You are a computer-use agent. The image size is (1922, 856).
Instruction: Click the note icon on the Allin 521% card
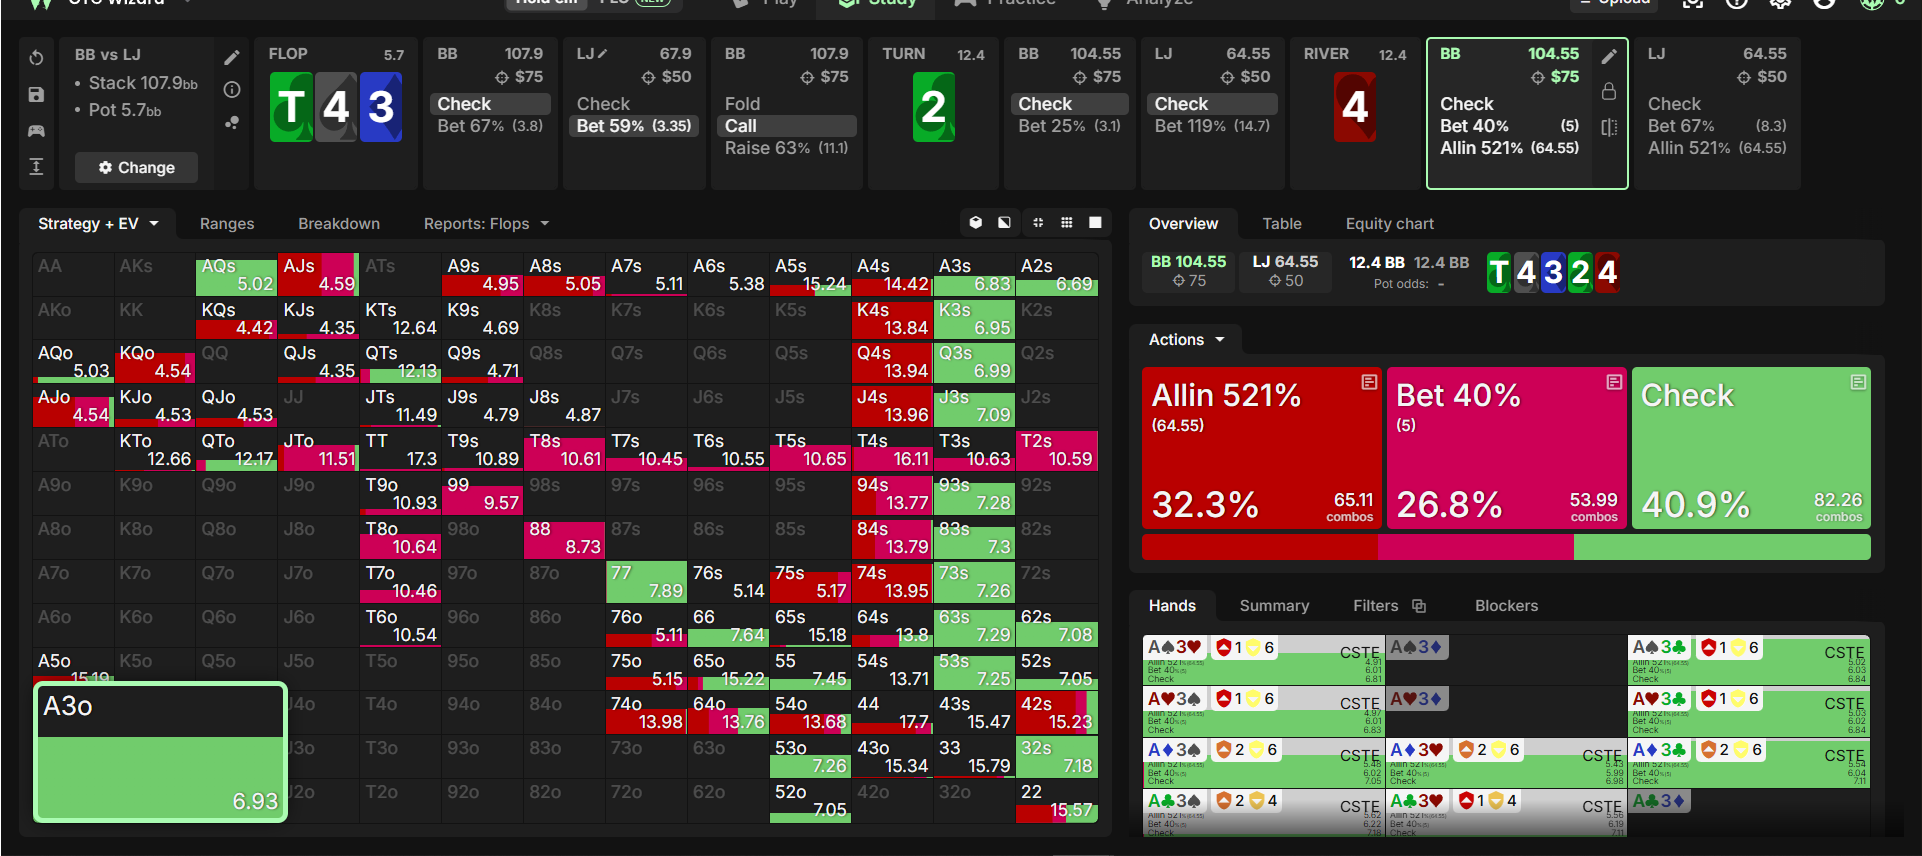point(1369,382)
